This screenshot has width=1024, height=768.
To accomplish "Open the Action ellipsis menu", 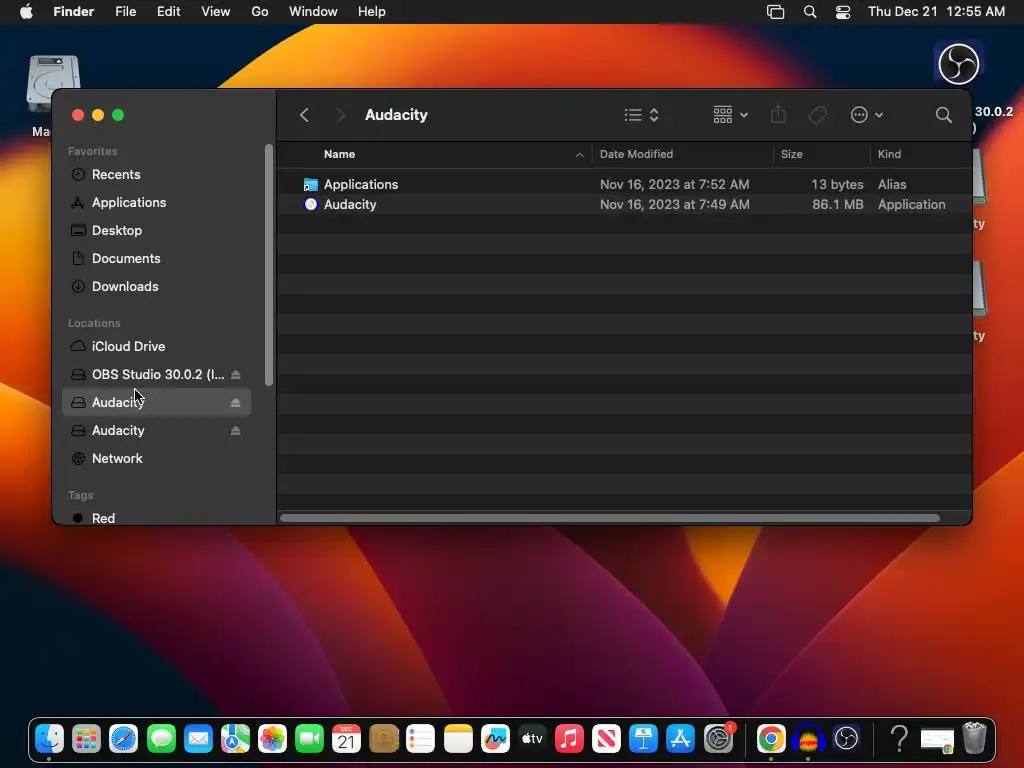I will [867, 115].
